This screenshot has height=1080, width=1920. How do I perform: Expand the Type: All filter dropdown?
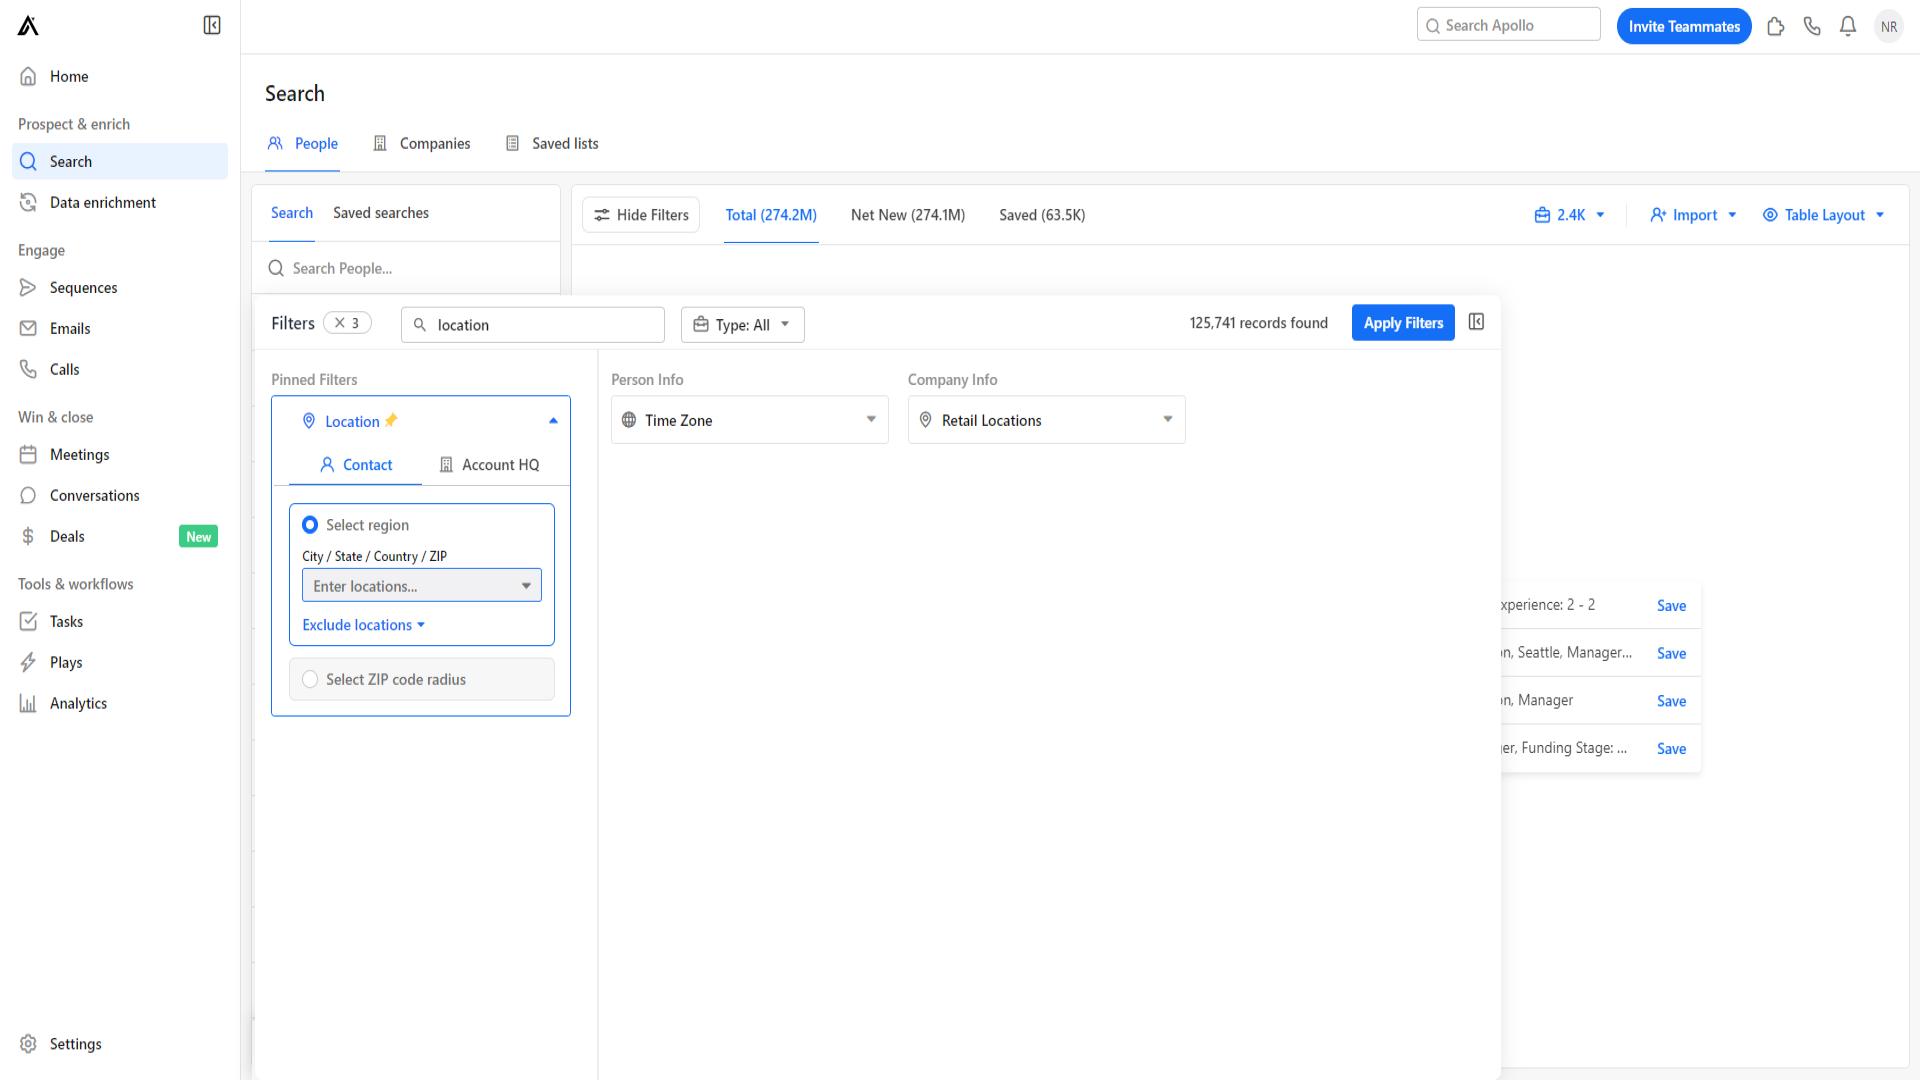(x=741, y=323)
